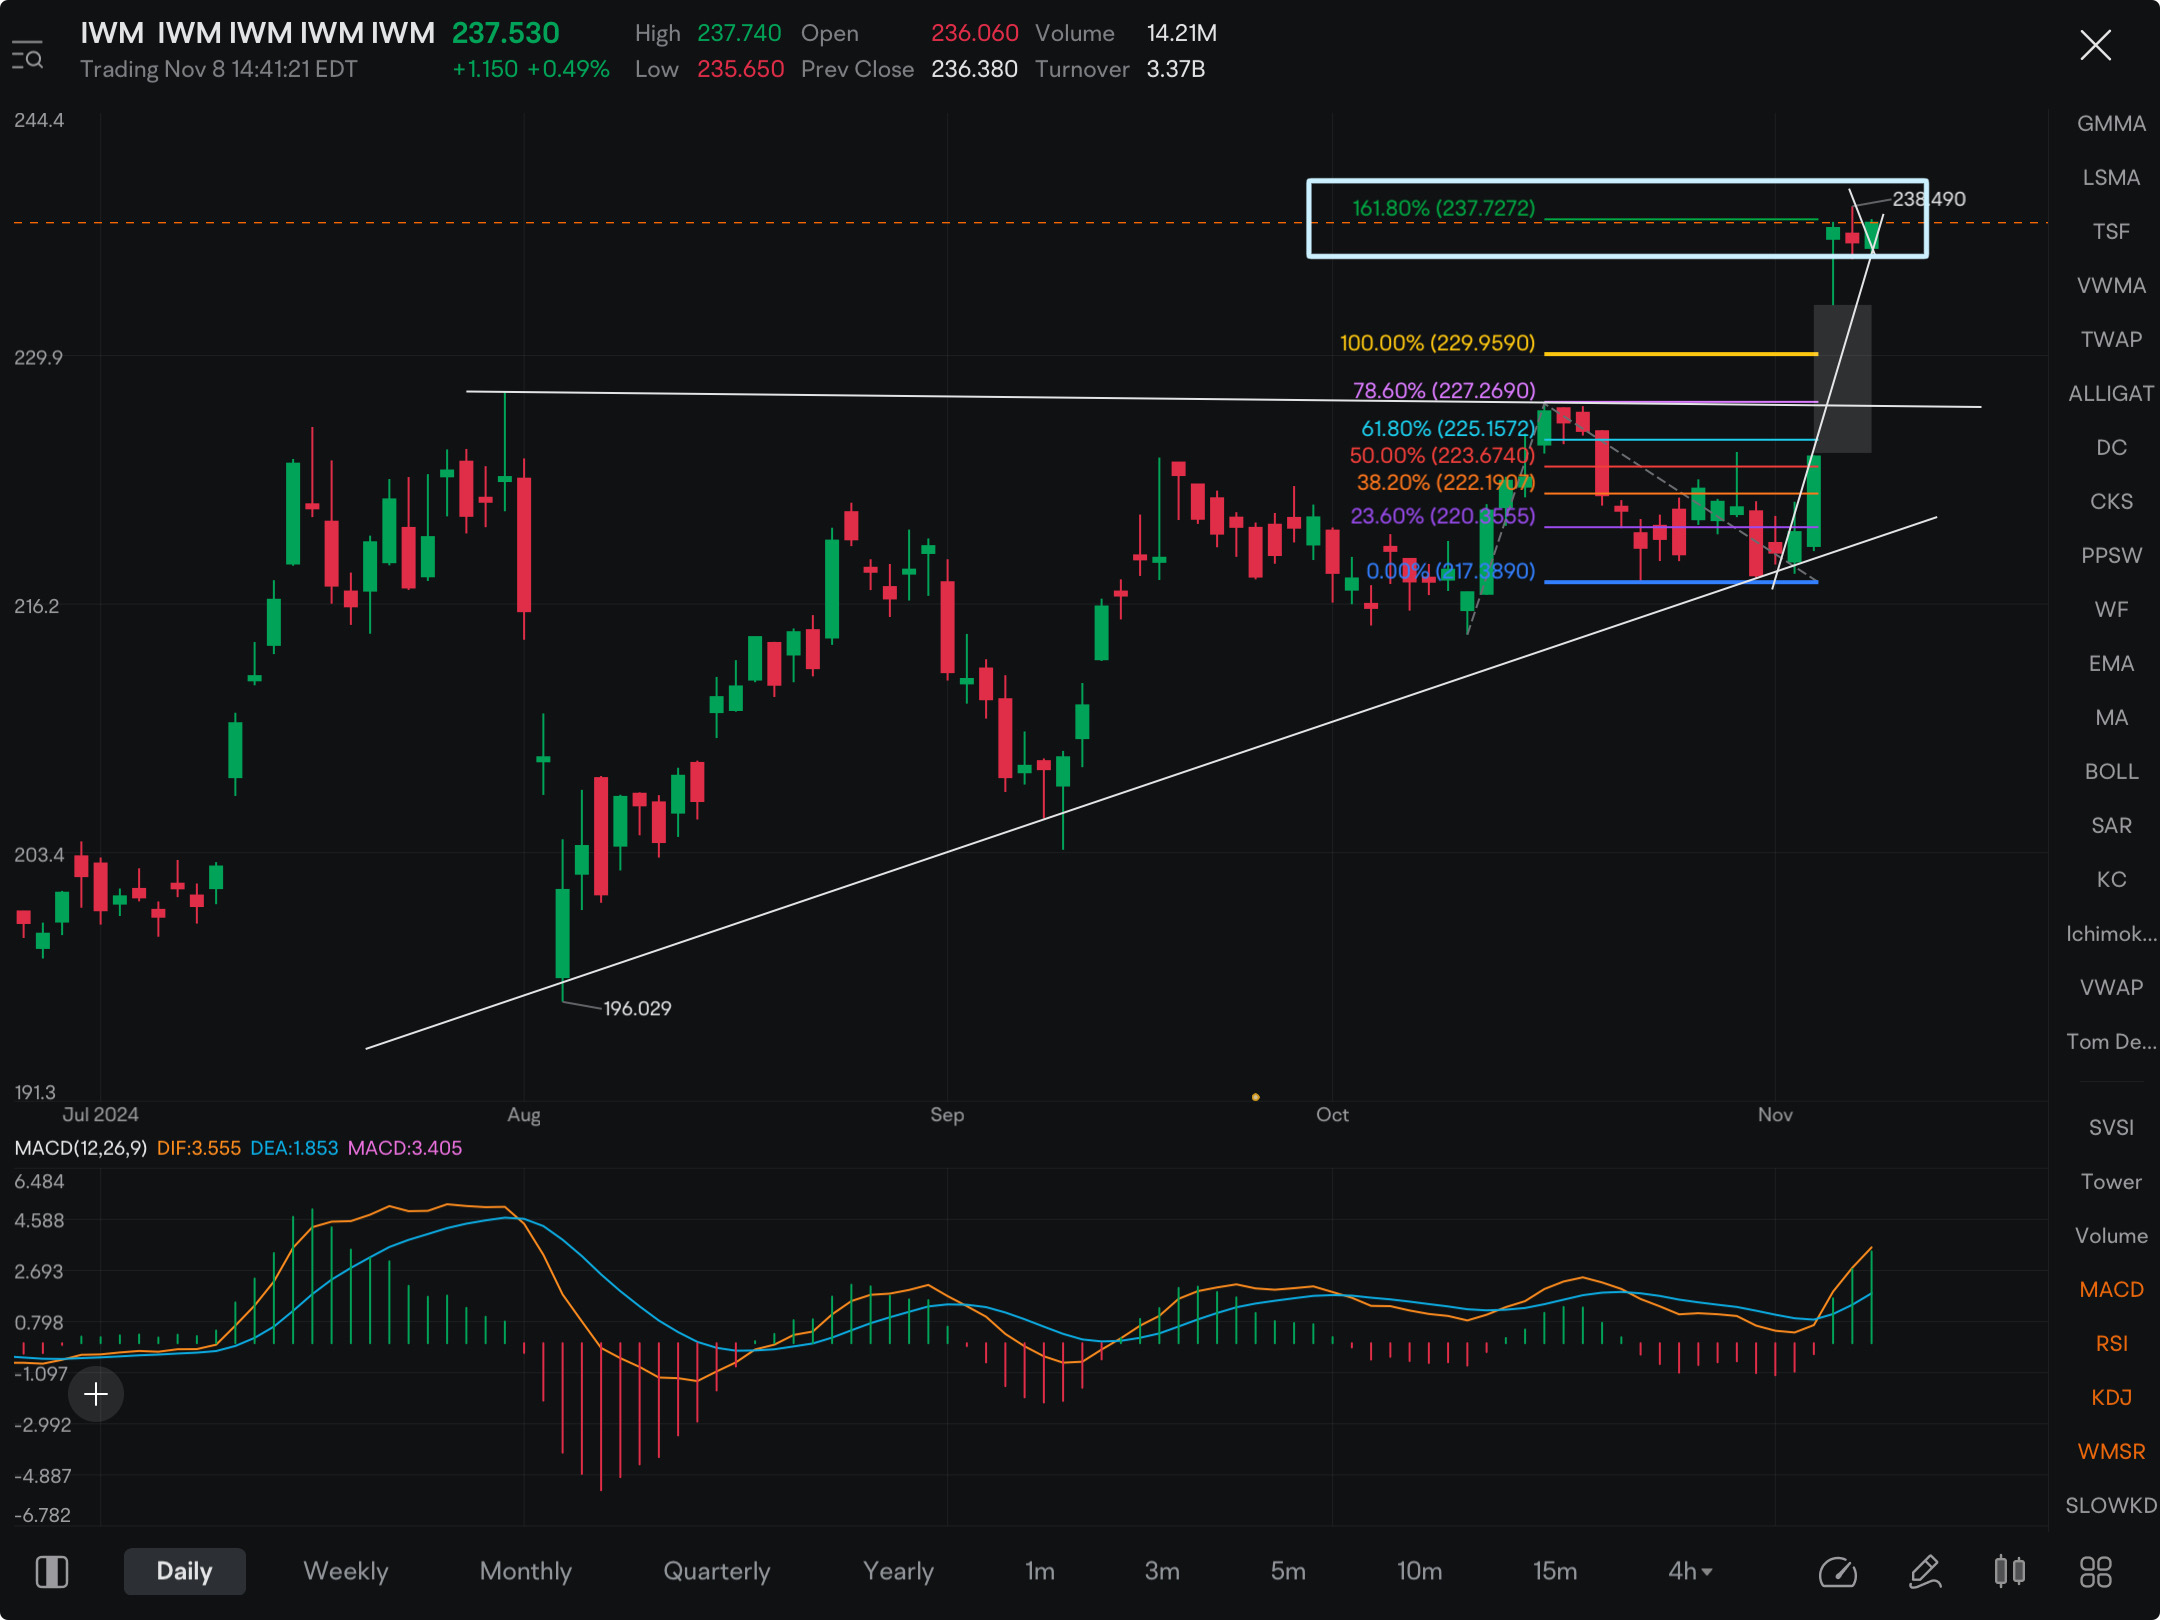Close the chart with the X icon

(x=2095, y=45)
